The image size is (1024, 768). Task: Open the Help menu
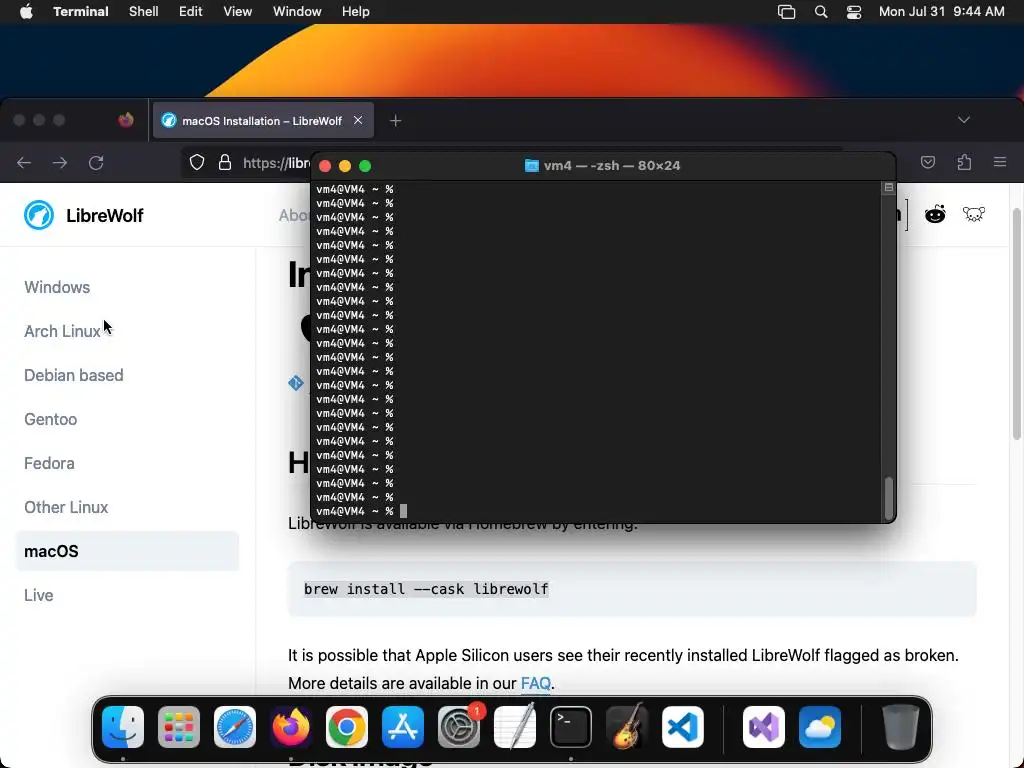click(x=356, y=12)
